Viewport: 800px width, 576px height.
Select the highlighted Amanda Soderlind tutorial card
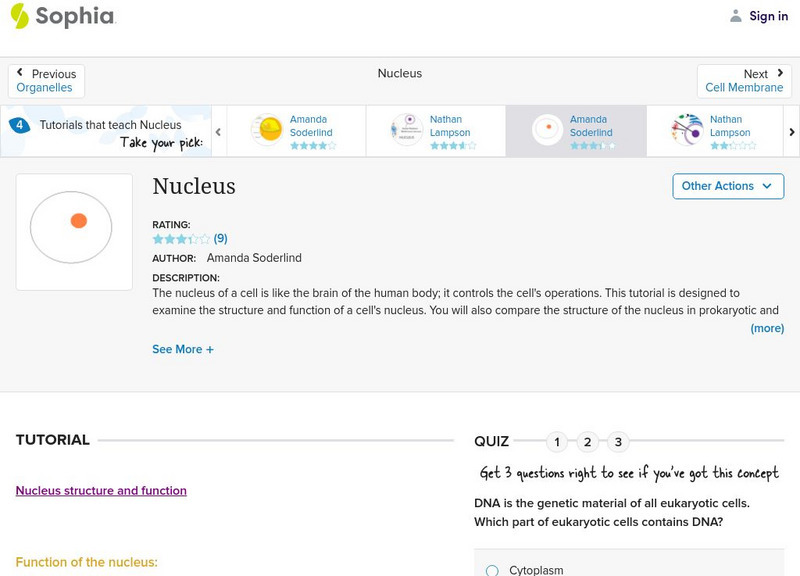click(x=575, y=132)
